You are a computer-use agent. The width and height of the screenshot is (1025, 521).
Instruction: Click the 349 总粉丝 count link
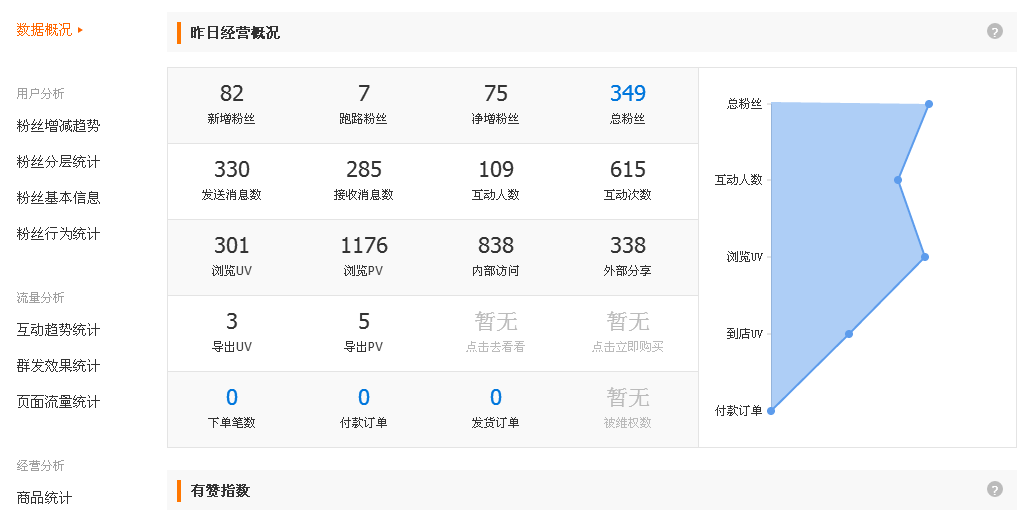coord(628,94)
